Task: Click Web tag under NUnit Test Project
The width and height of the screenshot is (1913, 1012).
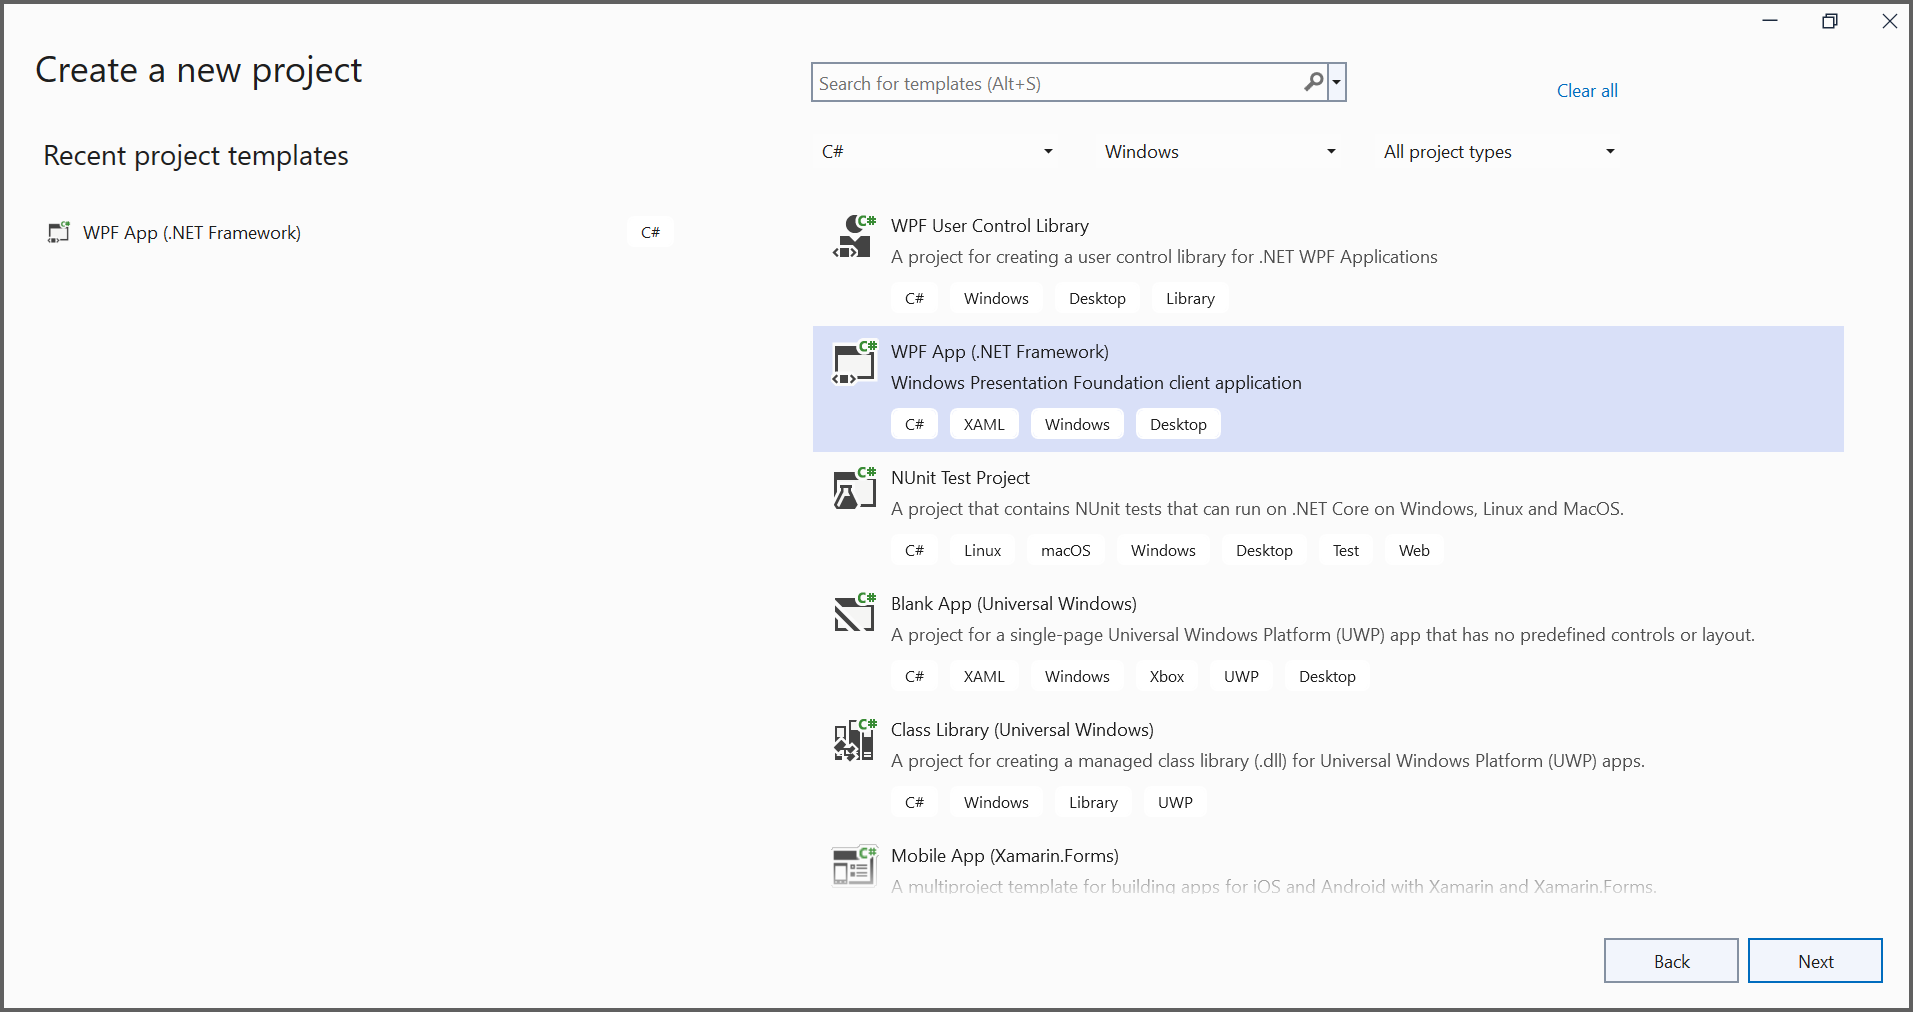Action: [x=1414, y=550]
